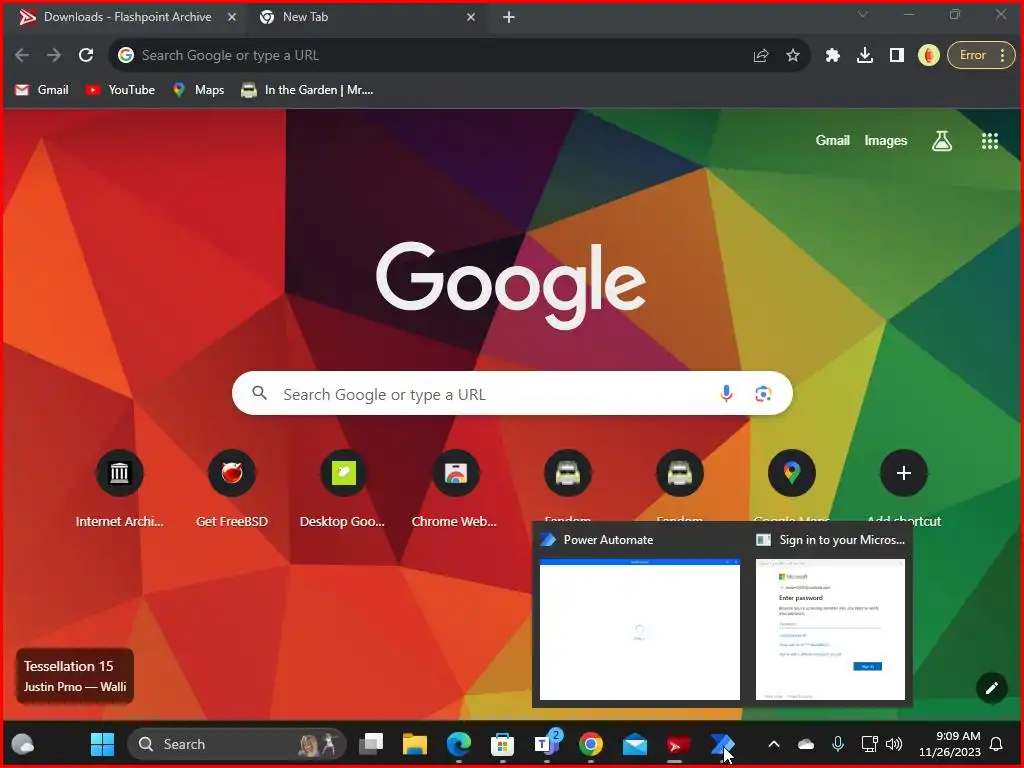Share this page icon in address bar
The image size is (1024, 768).
click(761, 56)
